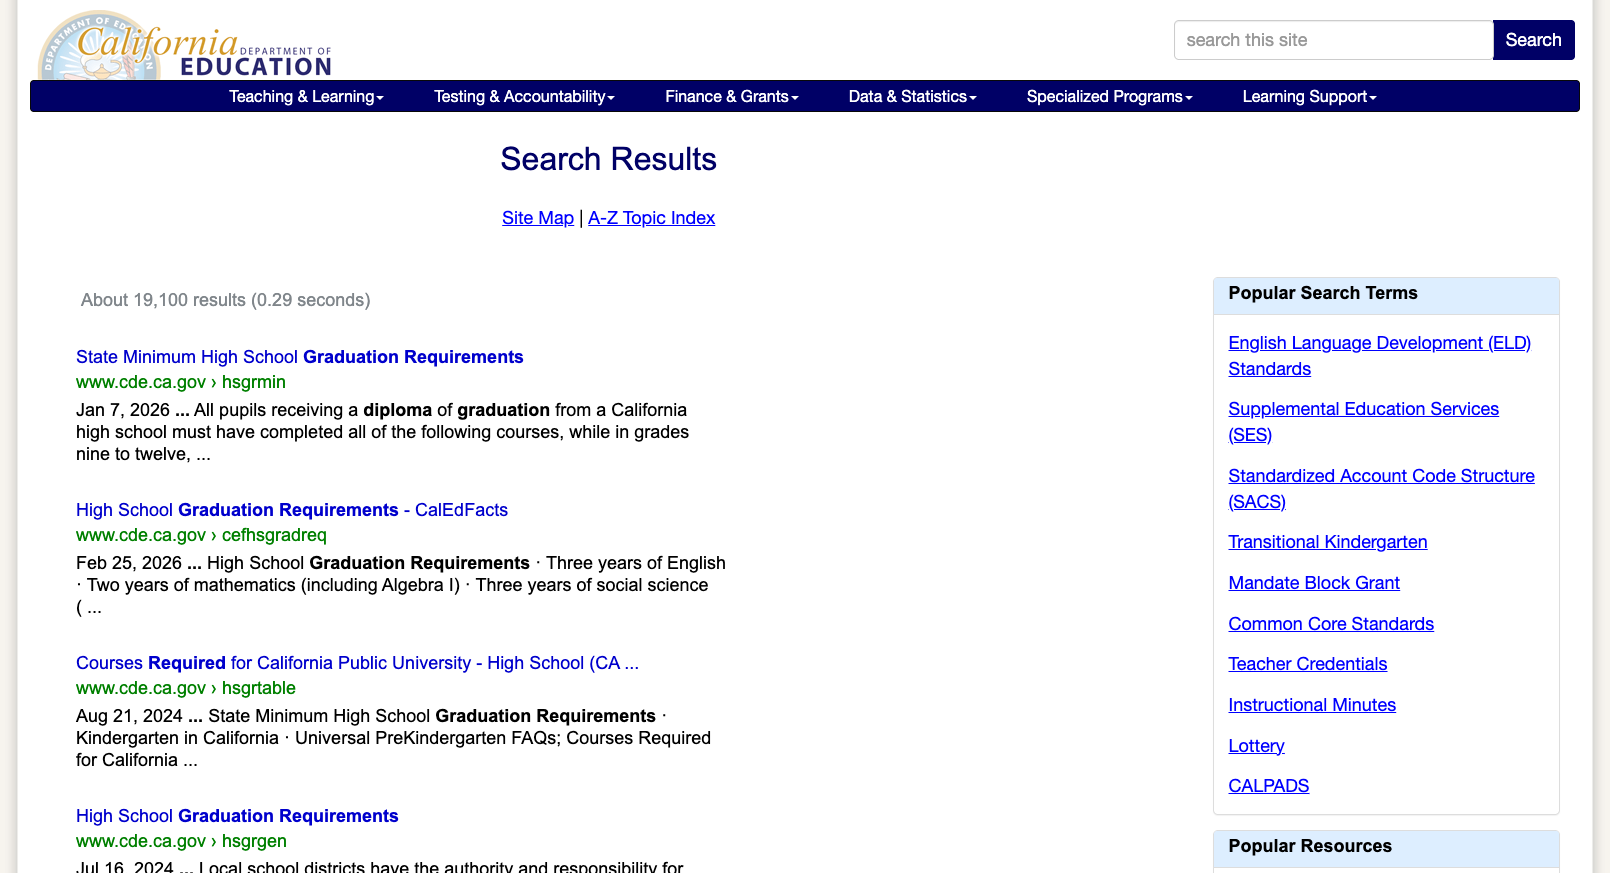Open the Teaching & Learning menu
1610x873 pixels.
[306, 96]
